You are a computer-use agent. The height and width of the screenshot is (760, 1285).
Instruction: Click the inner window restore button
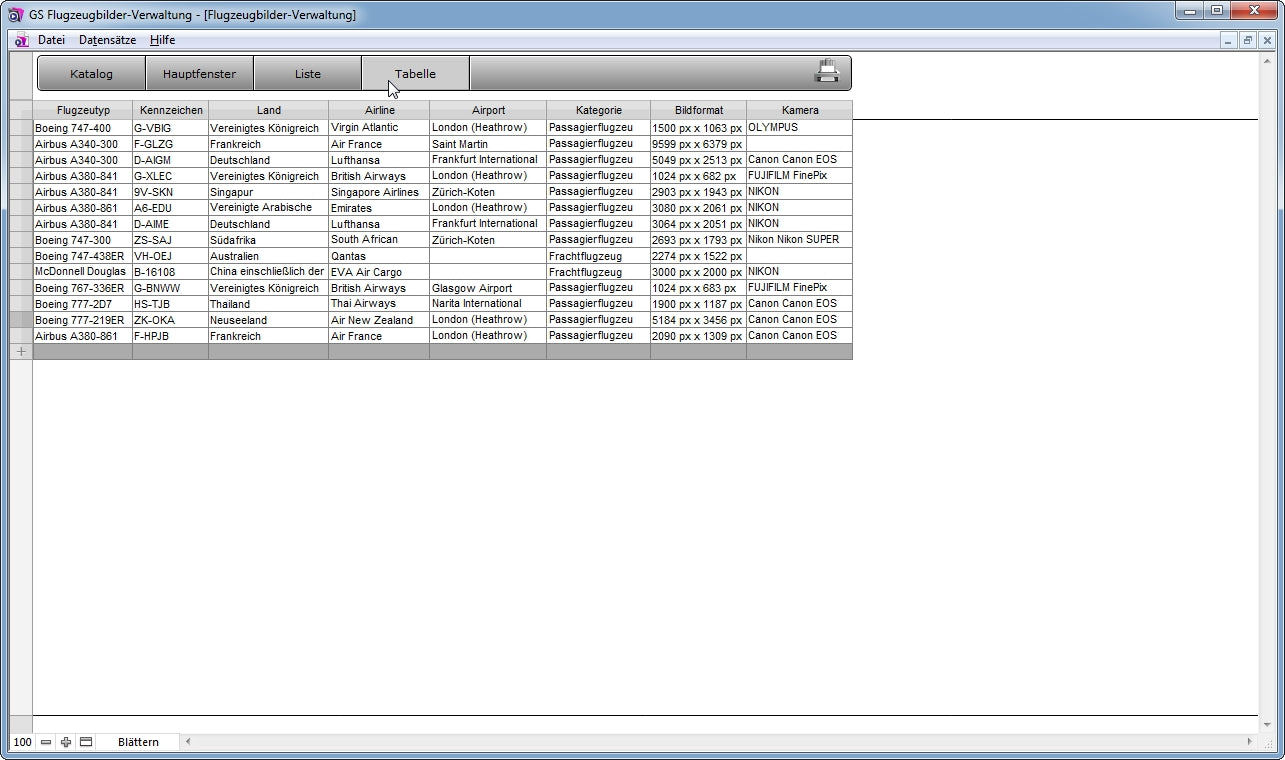coord(1248,41)
